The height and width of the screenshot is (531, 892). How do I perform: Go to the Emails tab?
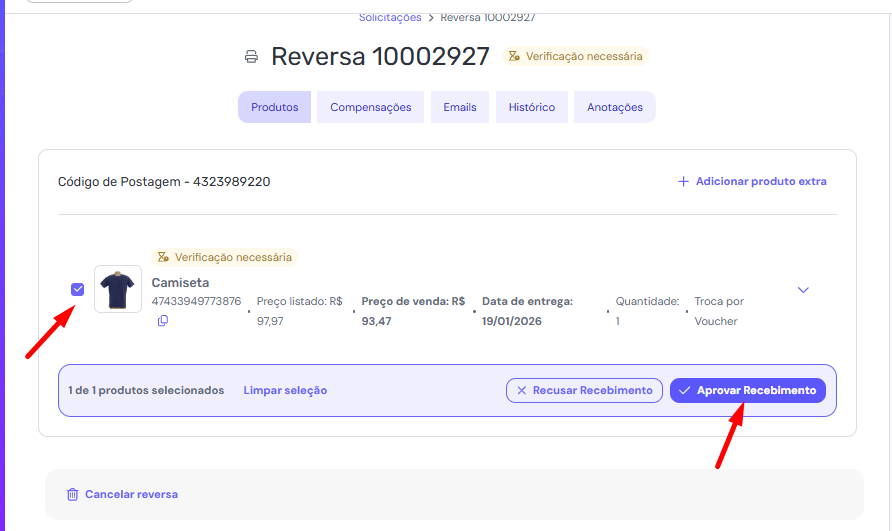[x=460, y=108]
